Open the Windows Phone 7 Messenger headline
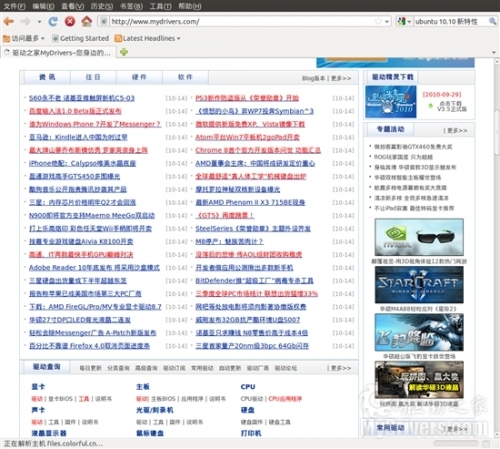 click(x=95, y=124)
